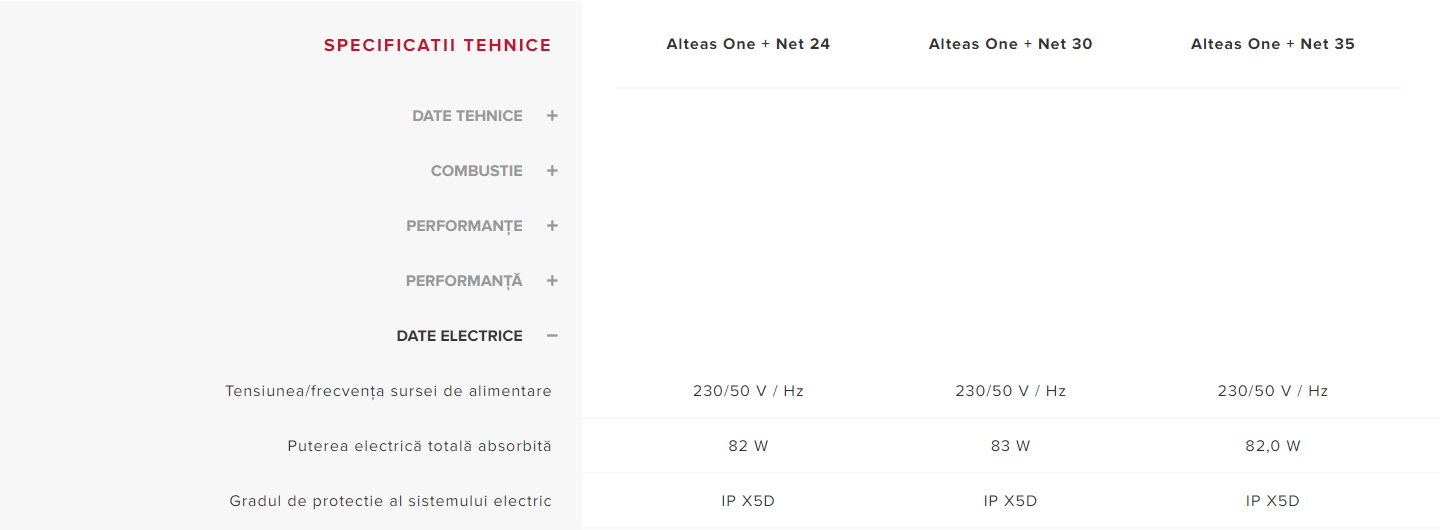Select the Alteas One + Net 30 column header
1441x530 pixels.
pos(1010,44)
